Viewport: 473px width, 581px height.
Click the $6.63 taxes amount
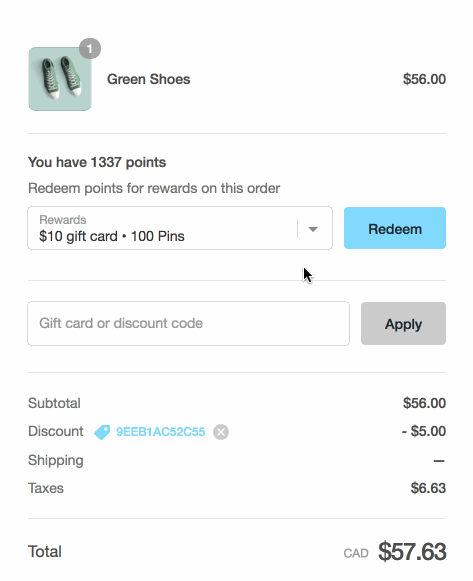click(x=428, y=488)
